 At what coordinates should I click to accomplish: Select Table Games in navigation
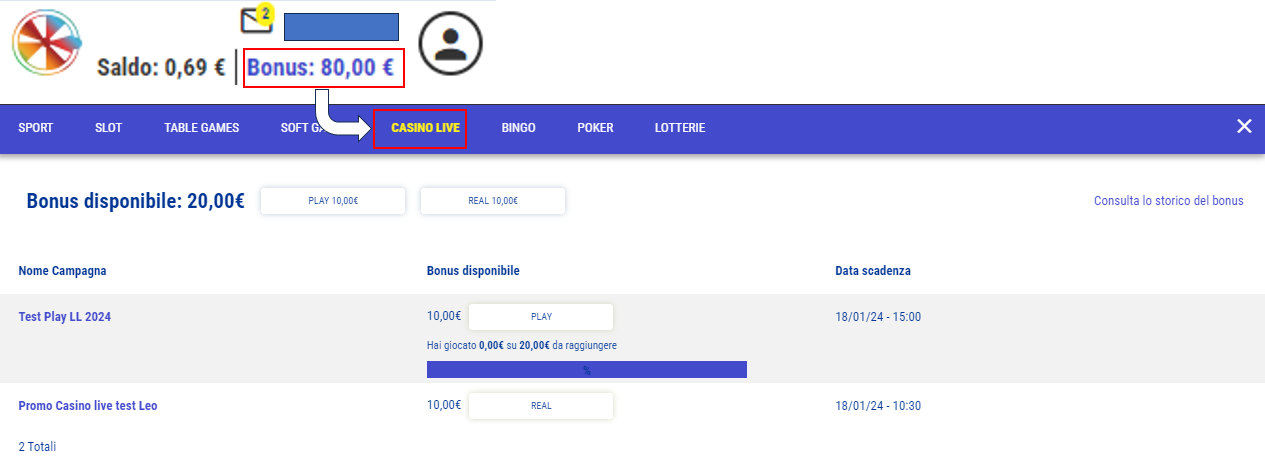click(x=201, y=128)
